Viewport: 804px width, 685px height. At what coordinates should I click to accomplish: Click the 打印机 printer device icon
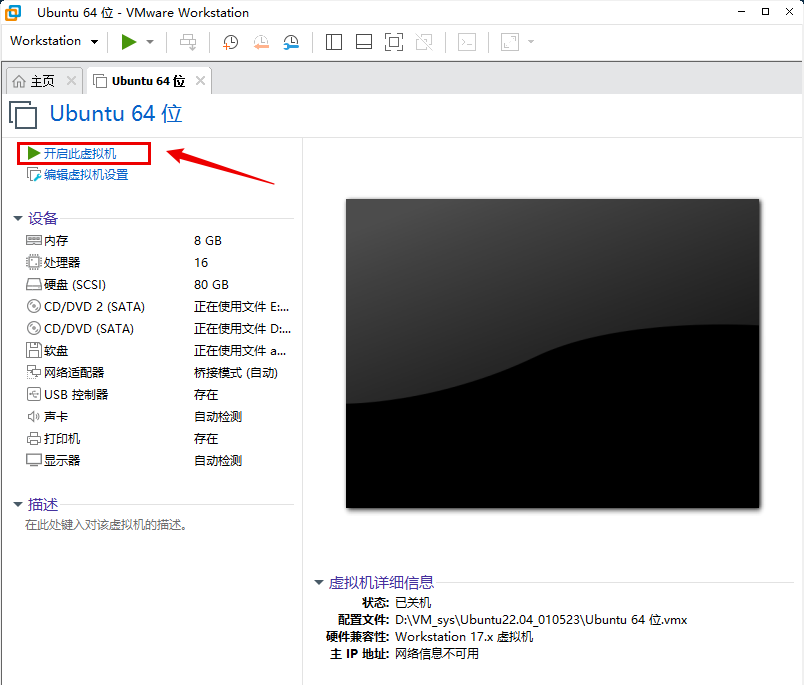[x=34, y=438]
